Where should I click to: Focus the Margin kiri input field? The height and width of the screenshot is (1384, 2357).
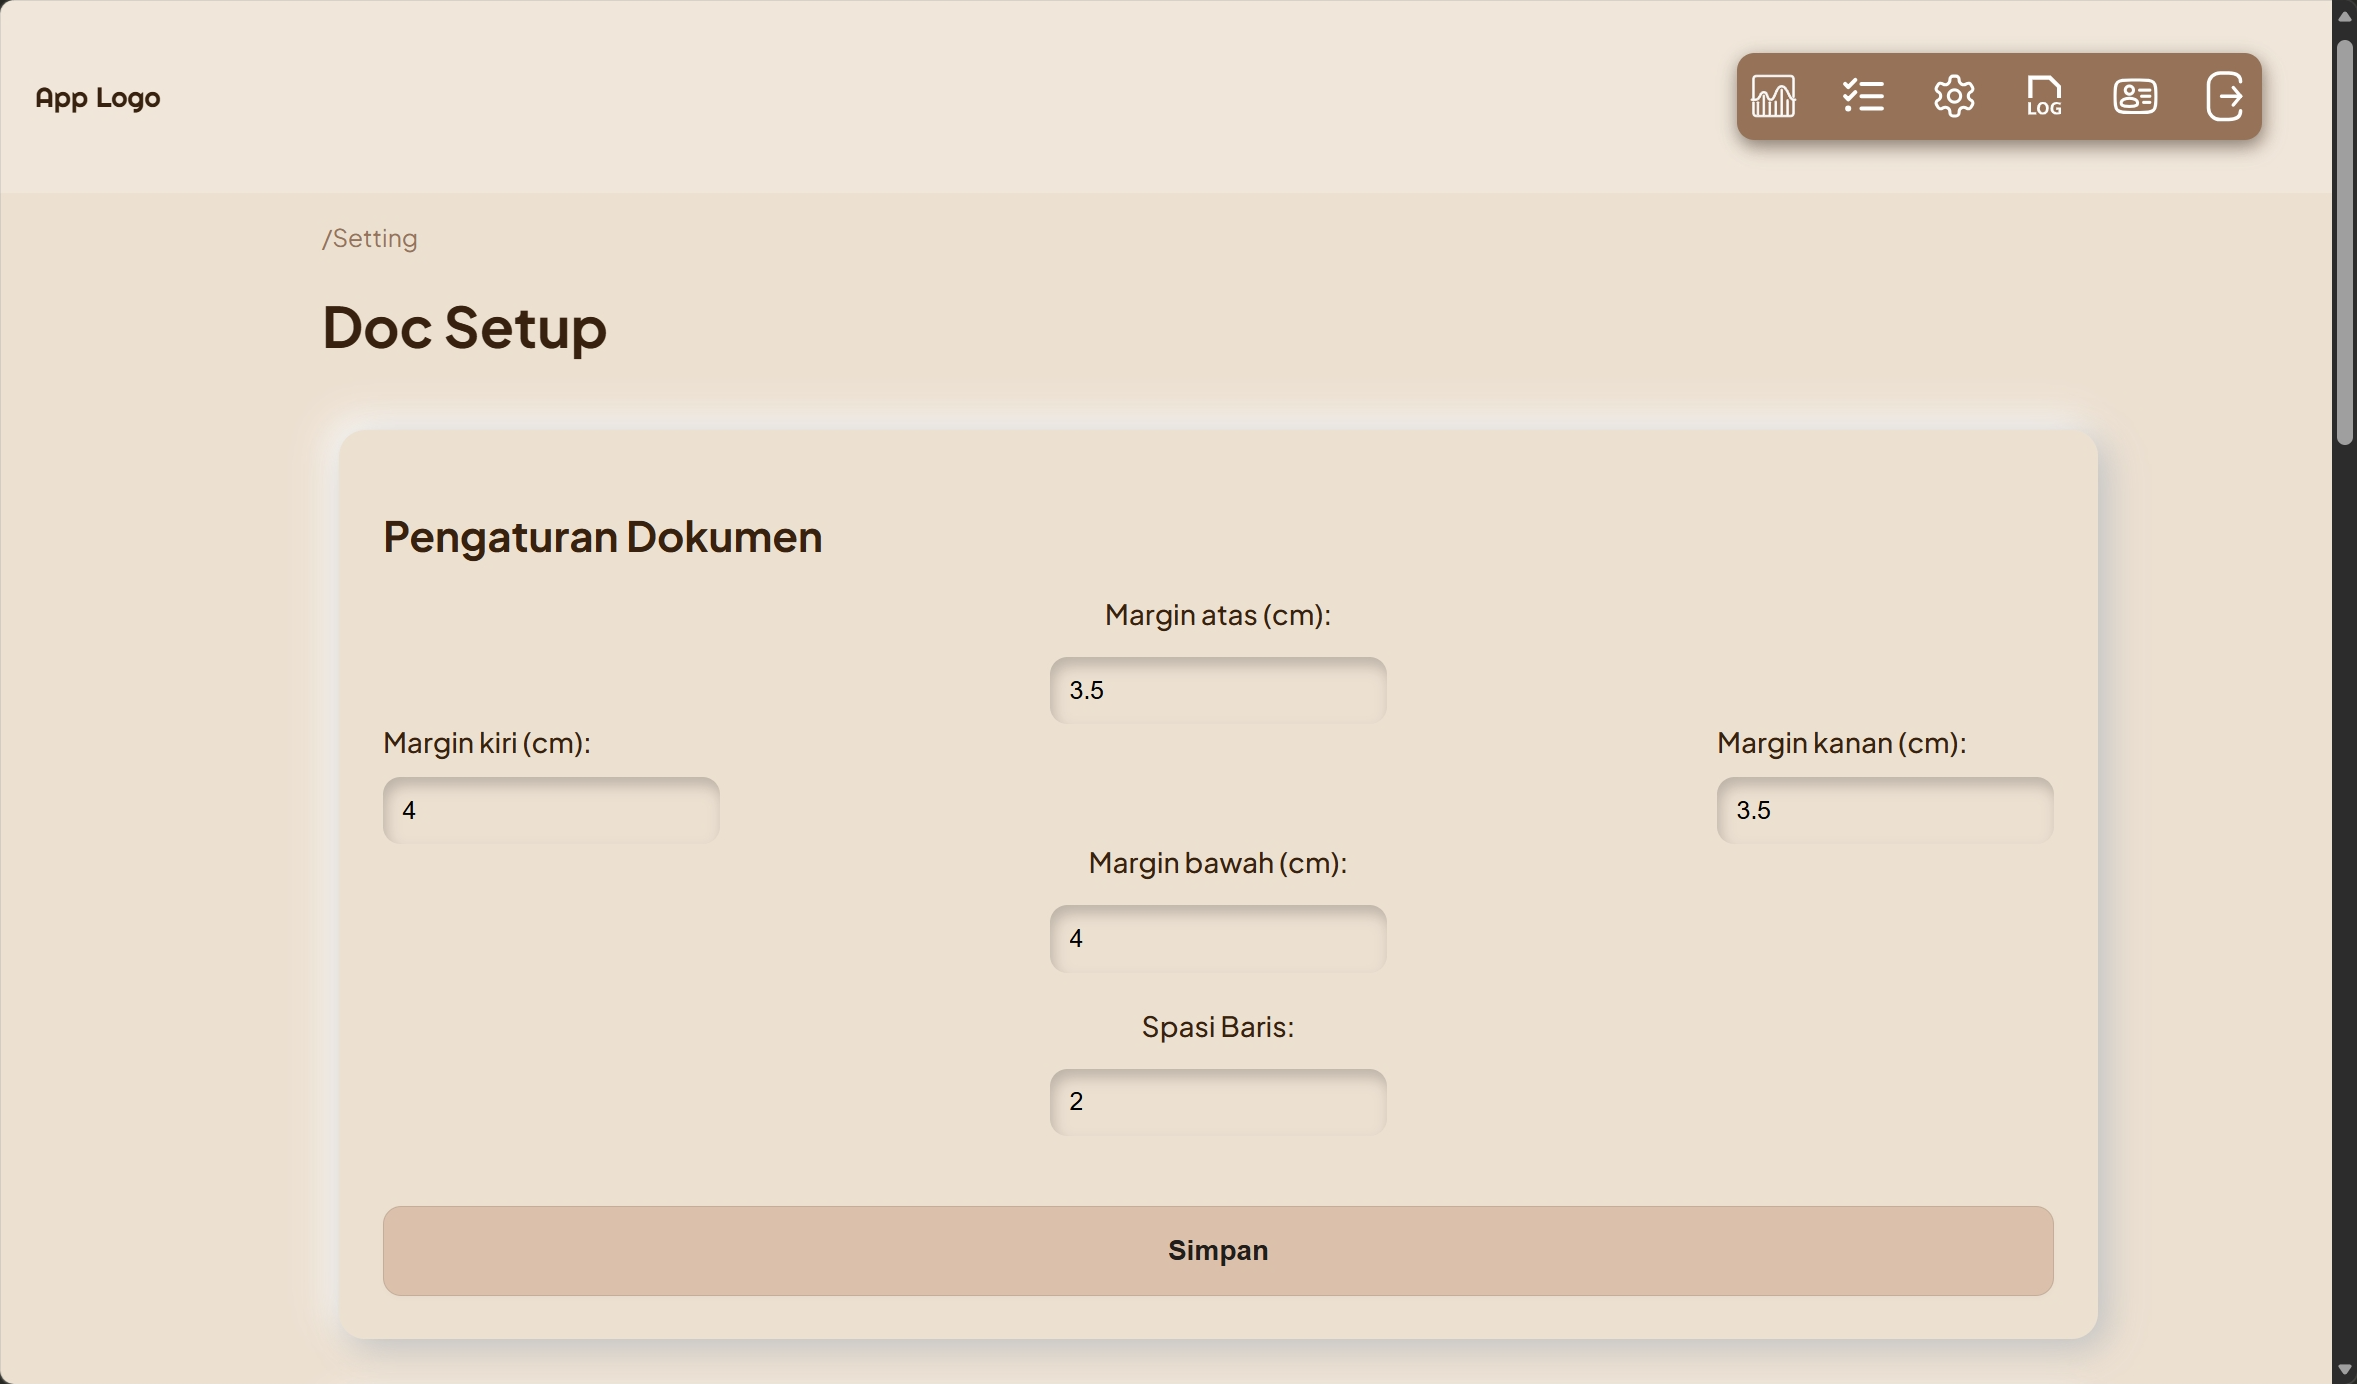click(551, 810)
